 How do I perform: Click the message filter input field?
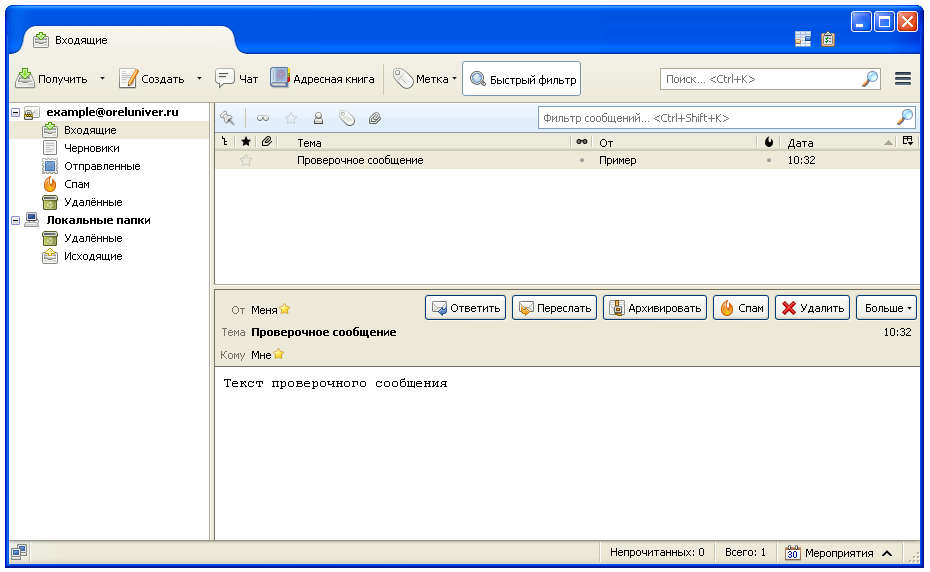(x=715, y=118)
